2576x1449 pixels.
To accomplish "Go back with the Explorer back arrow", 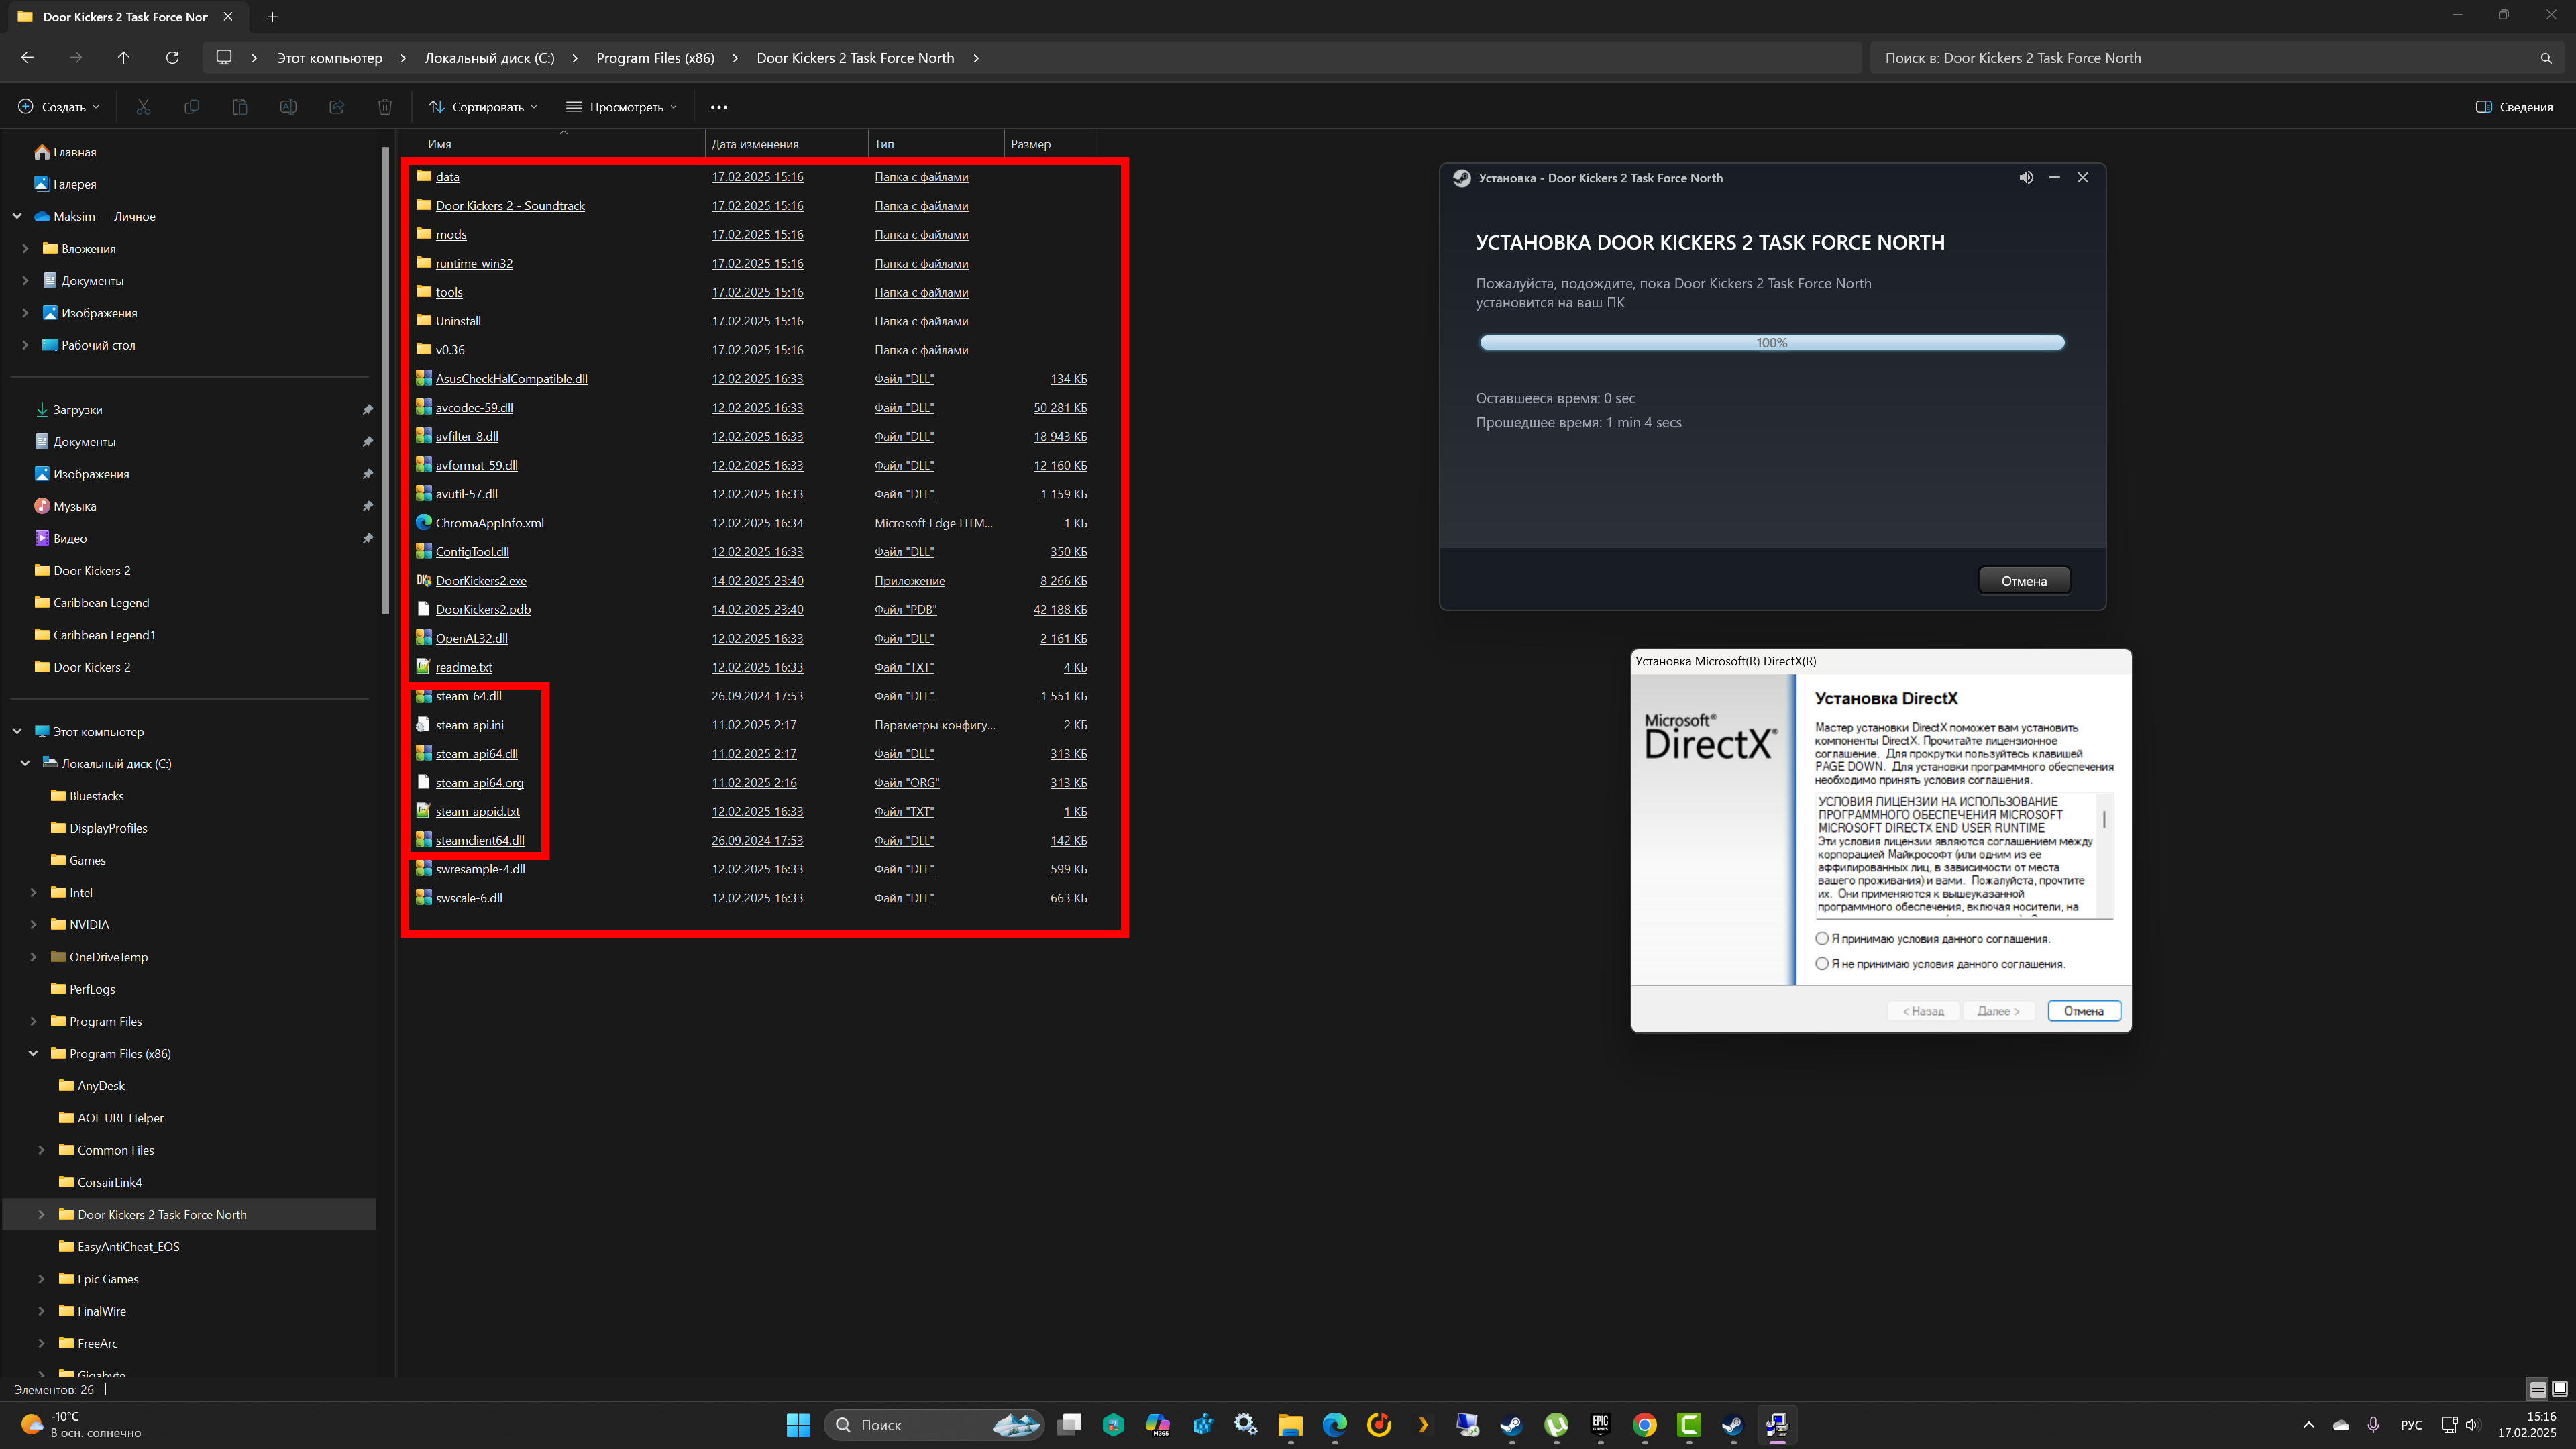I will point(27,58).
